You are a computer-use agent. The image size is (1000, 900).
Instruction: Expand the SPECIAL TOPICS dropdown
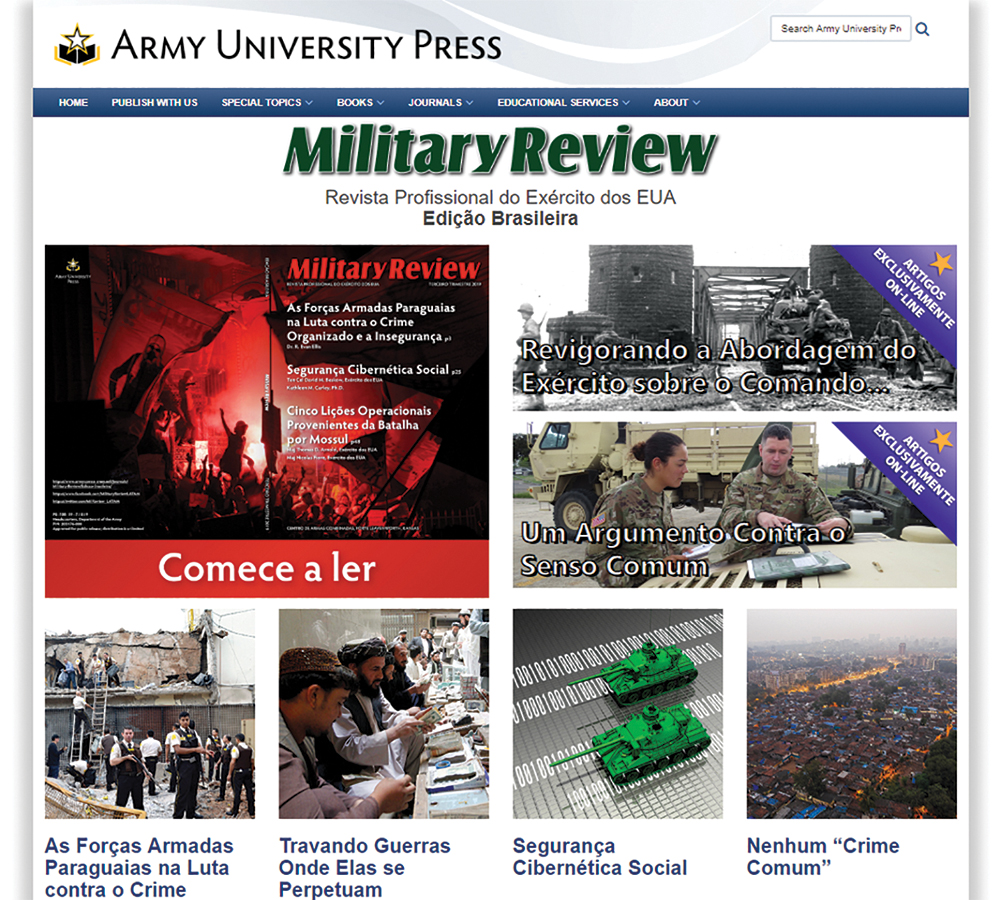pos(267,102)
